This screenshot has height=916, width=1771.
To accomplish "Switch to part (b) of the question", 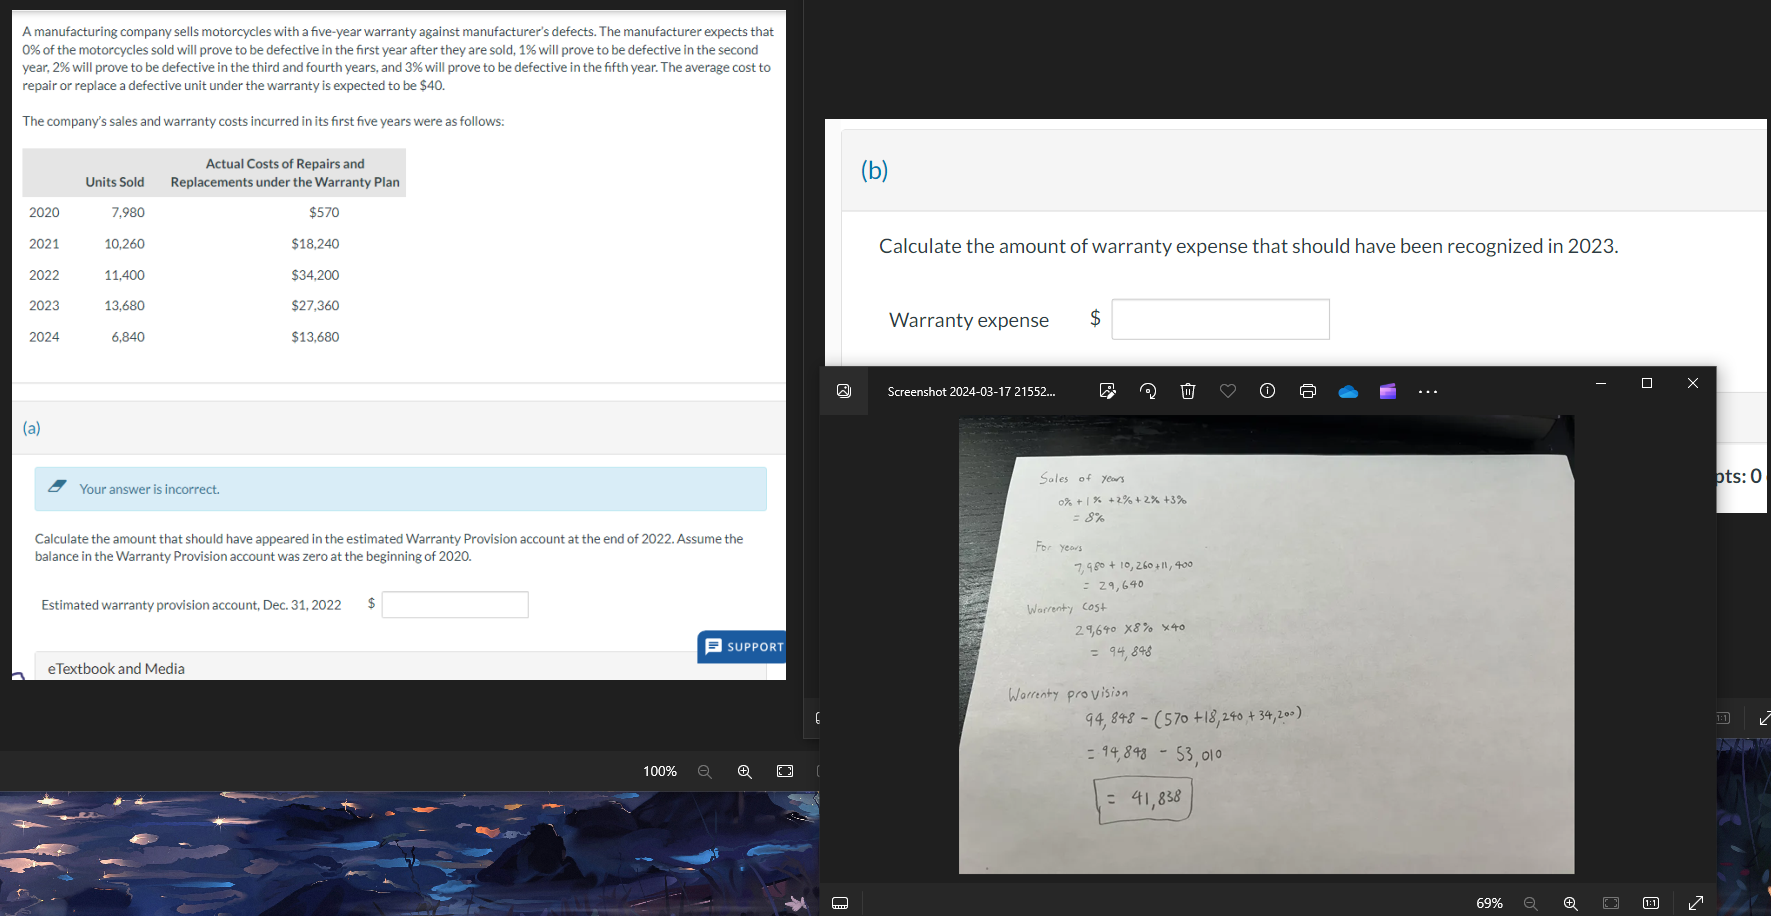I will (x=875, y=170).
